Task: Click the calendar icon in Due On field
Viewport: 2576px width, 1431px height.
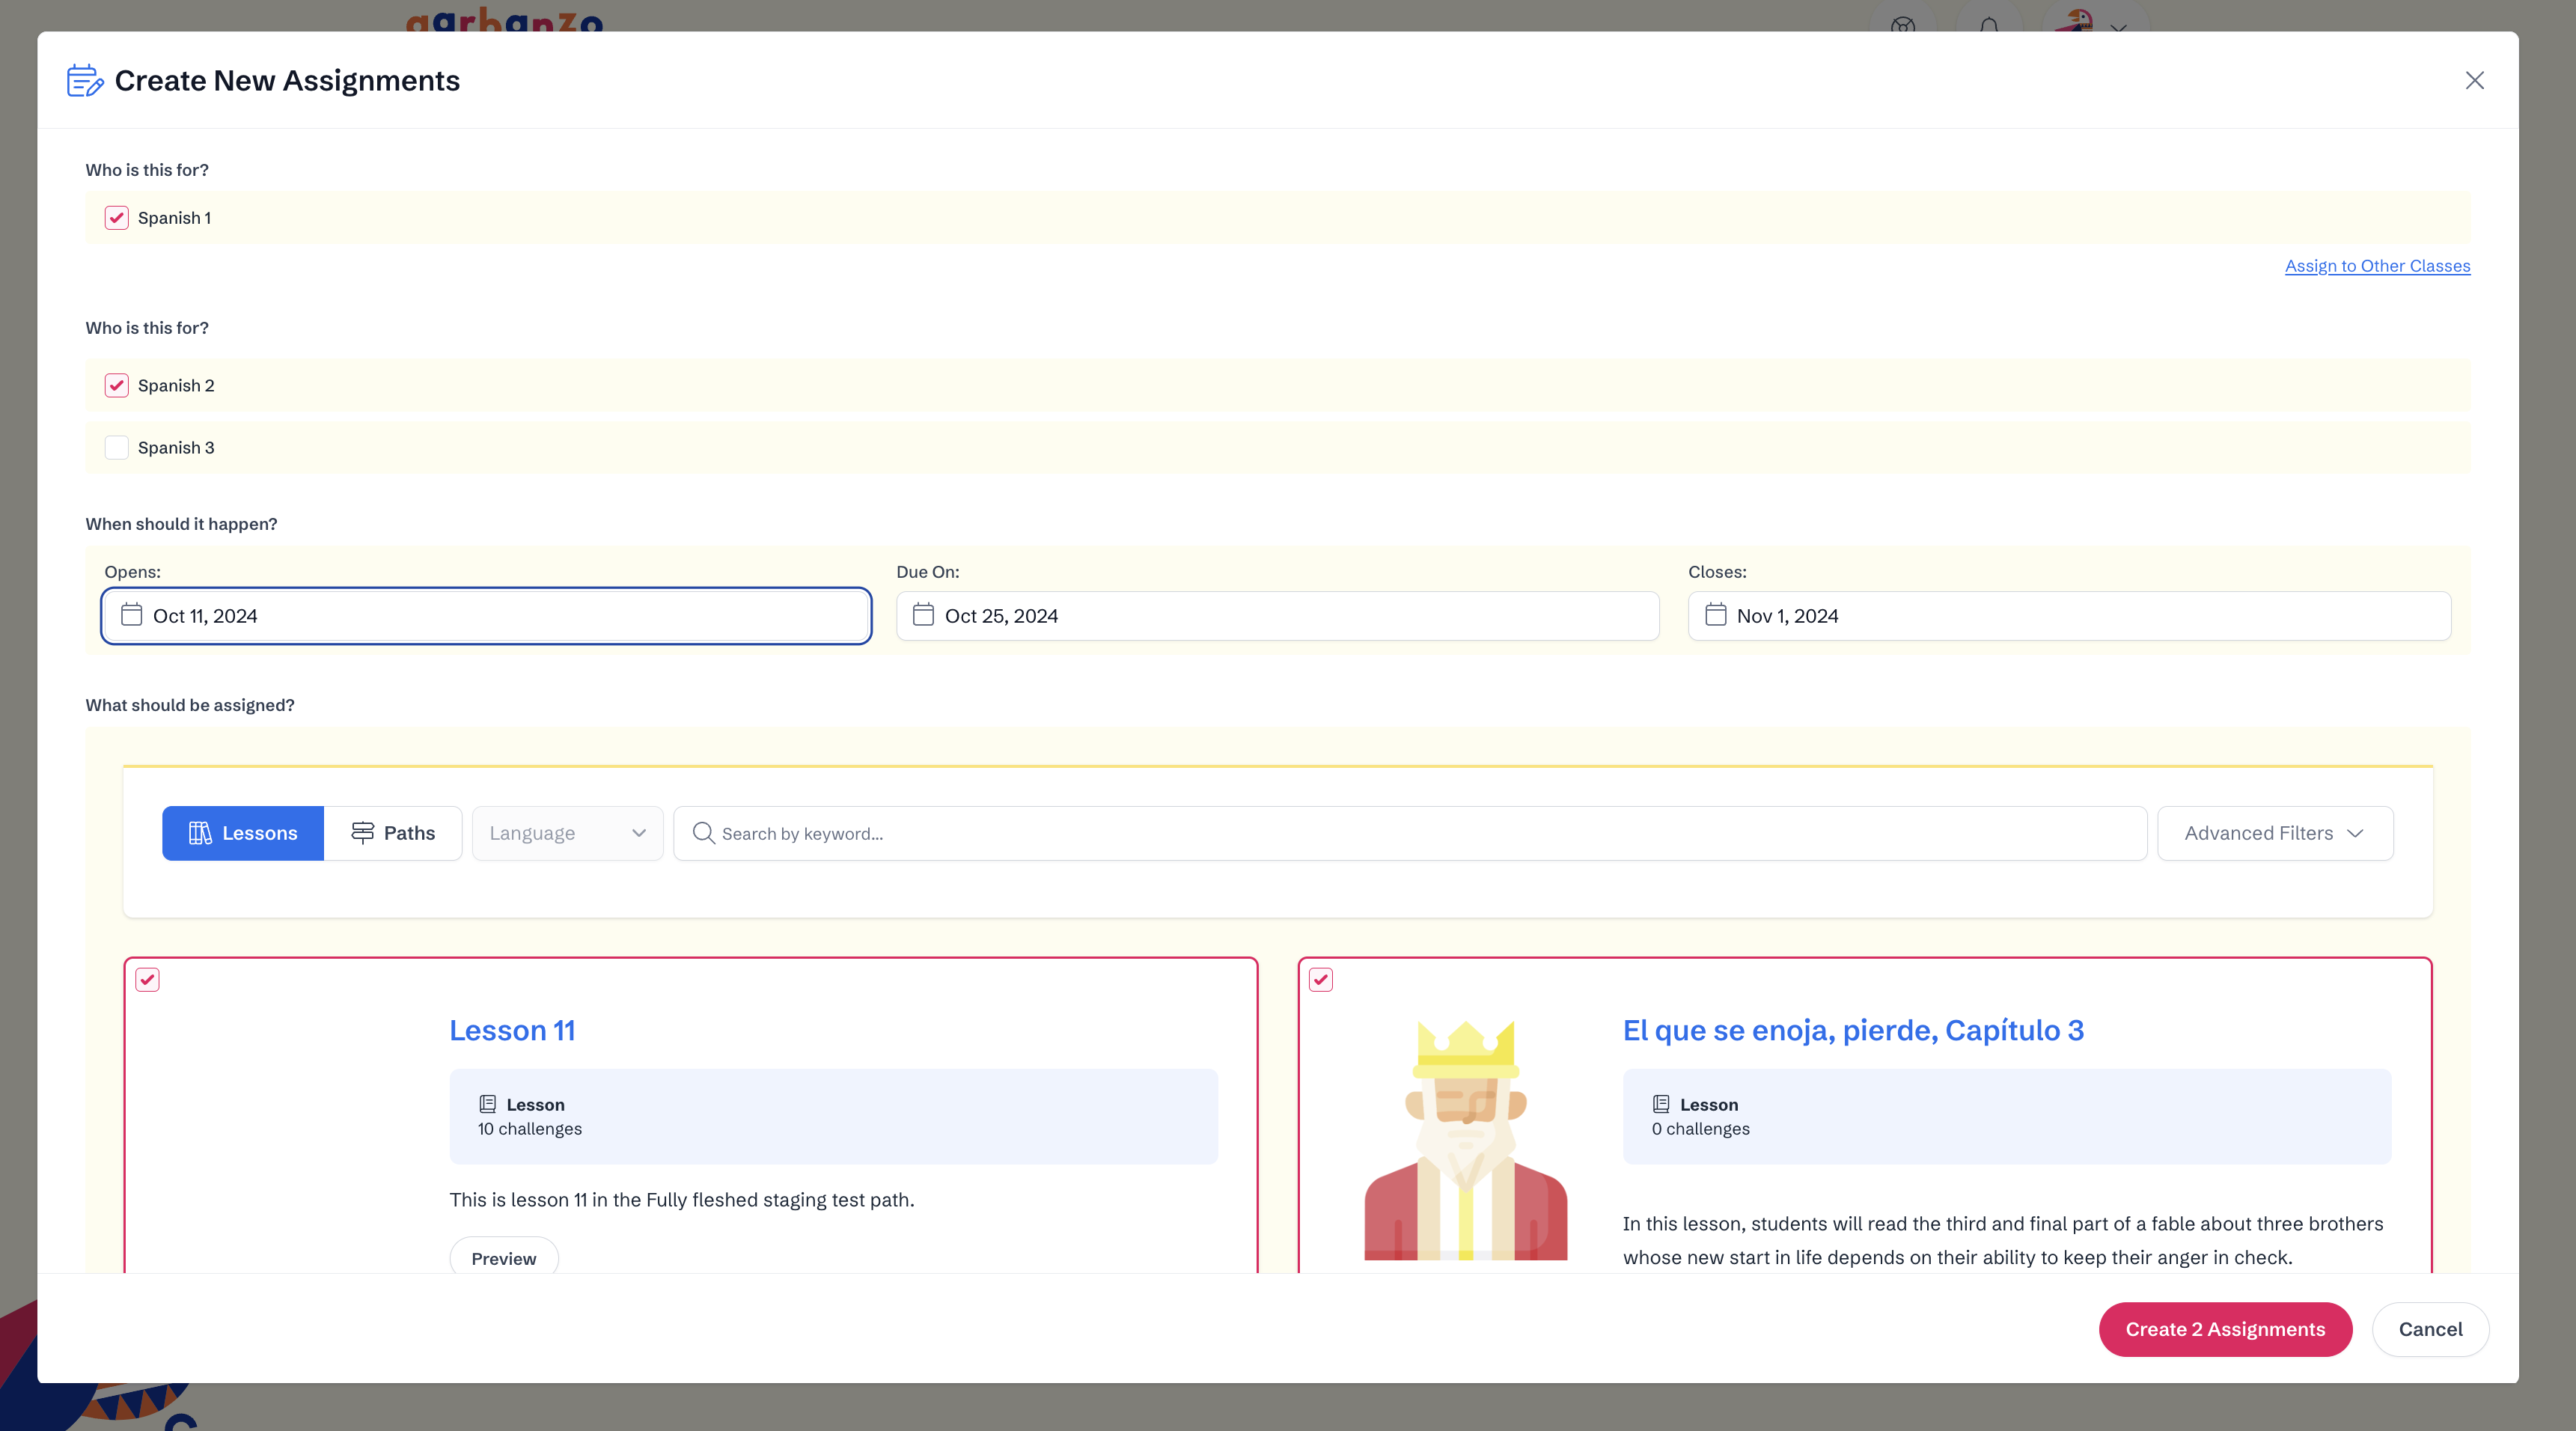Action: (x=923, y=615)
